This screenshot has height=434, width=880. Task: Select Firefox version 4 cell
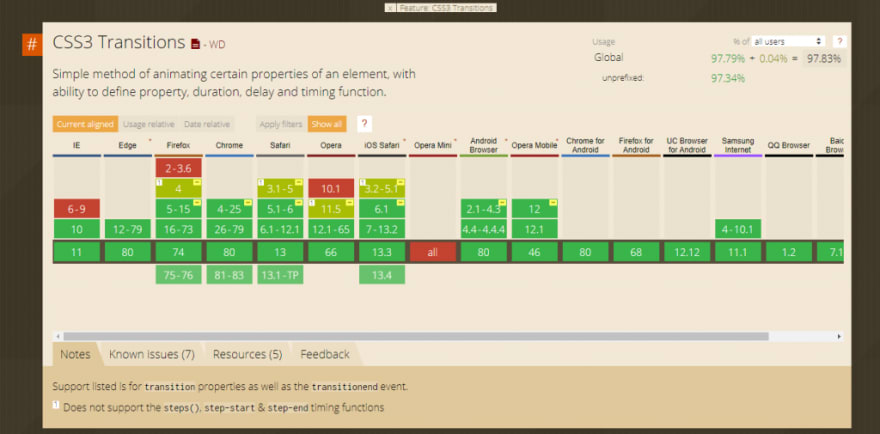(x=178, y=188)
